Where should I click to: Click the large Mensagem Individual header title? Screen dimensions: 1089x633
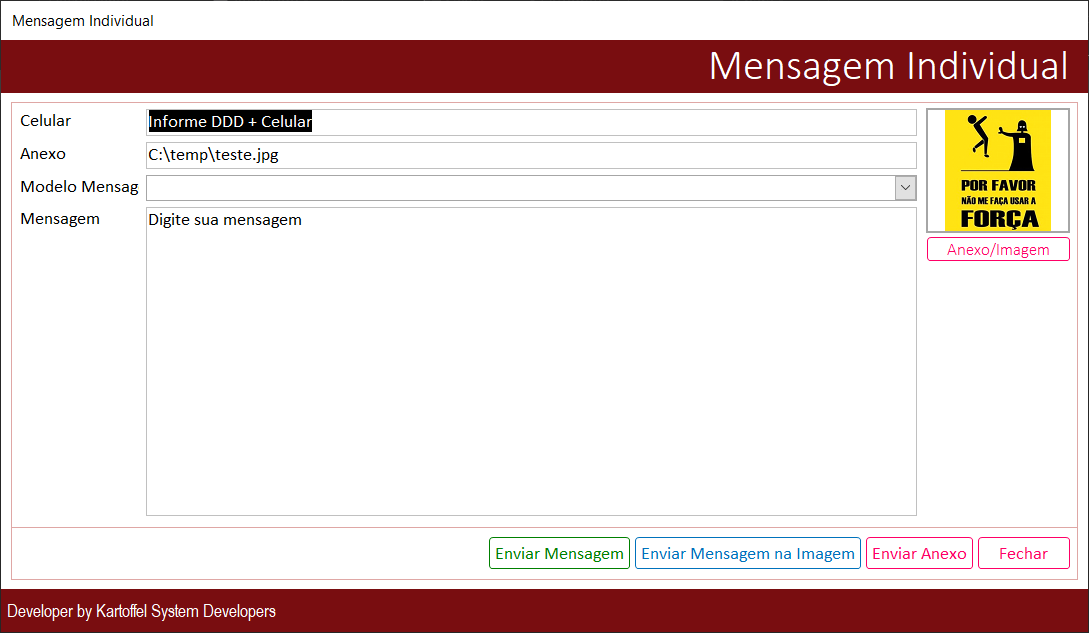pyautogui.click(x=888, y=66)
